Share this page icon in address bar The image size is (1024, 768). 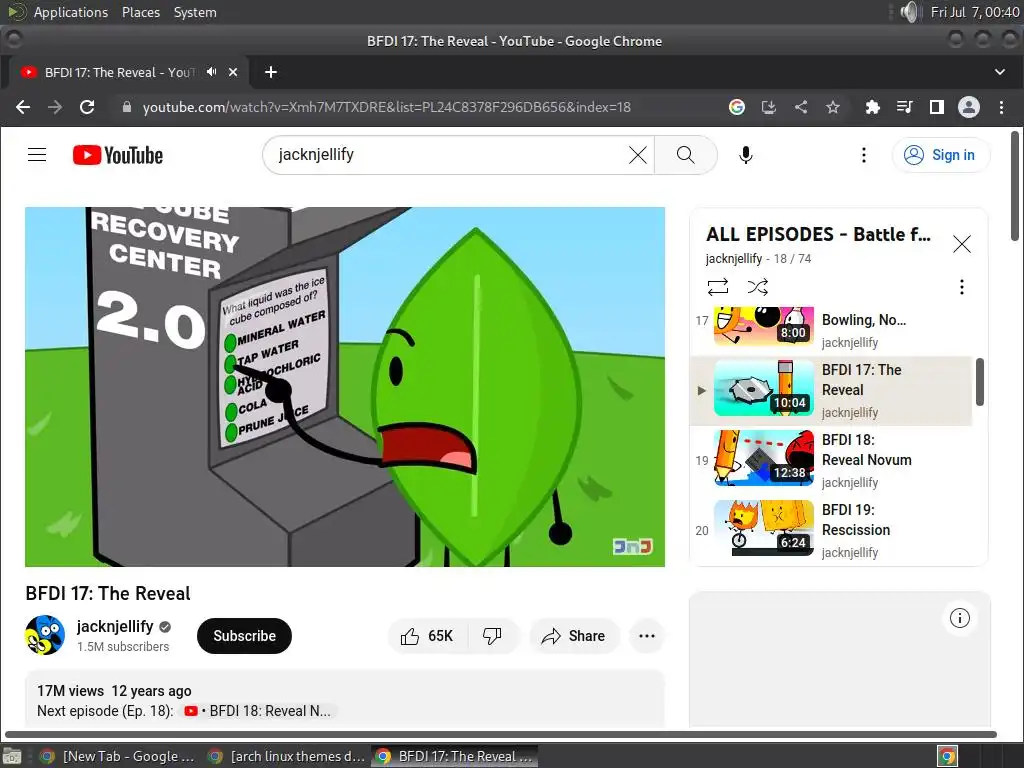(x=801, y=107)
